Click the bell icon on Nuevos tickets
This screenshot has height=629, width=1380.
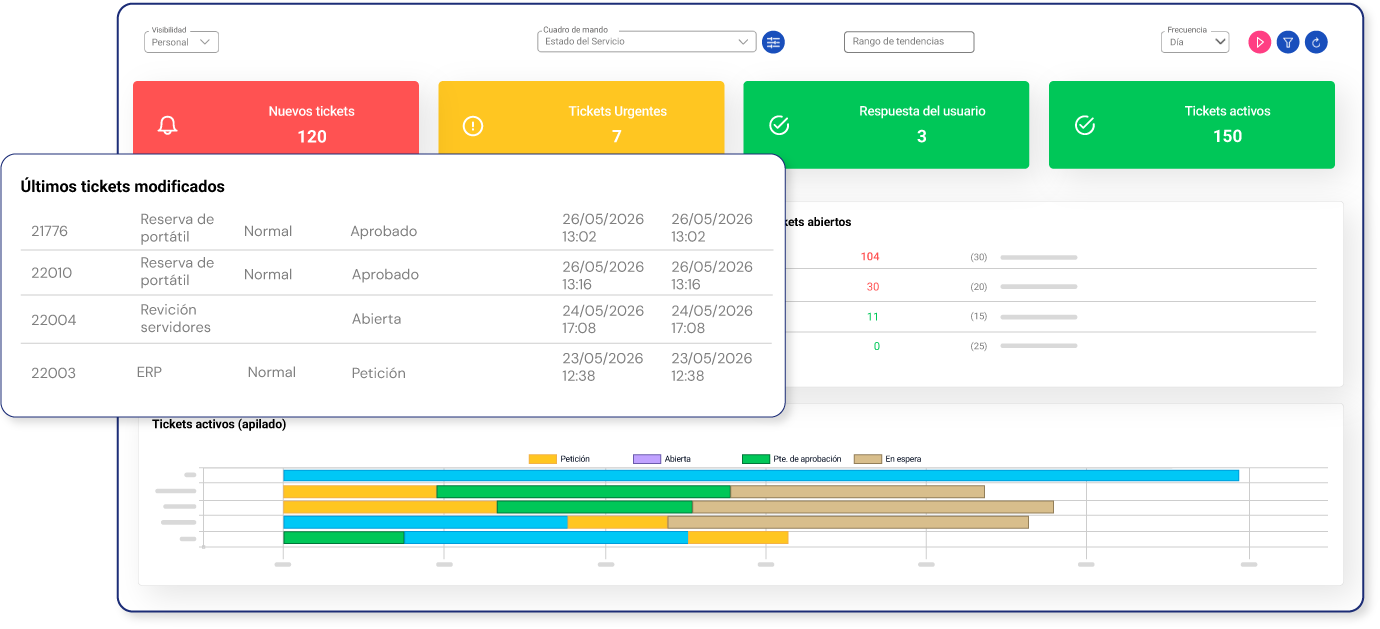(x=168, y=125)
